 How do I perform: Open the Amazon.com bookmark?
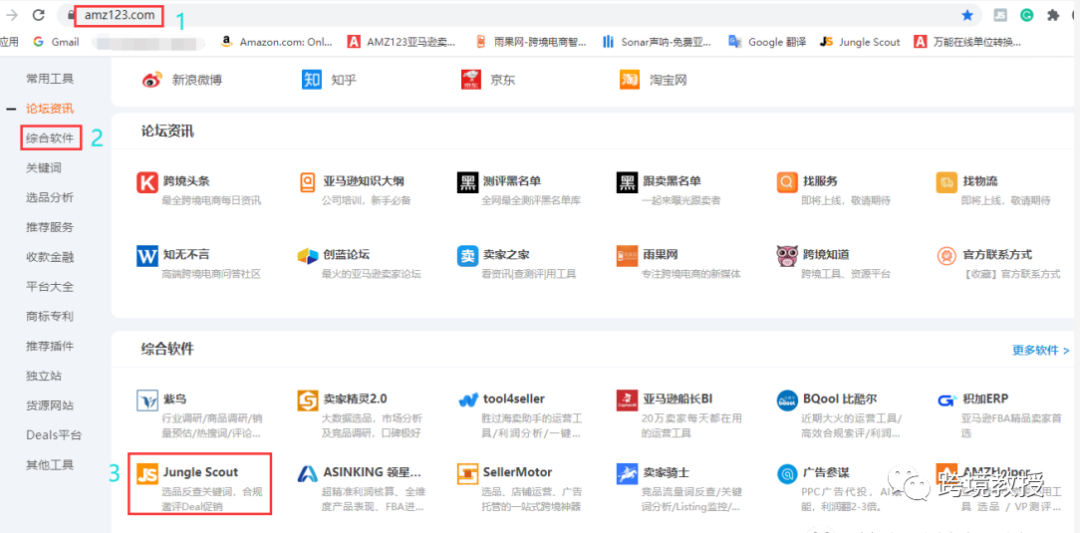click(276, 42)
